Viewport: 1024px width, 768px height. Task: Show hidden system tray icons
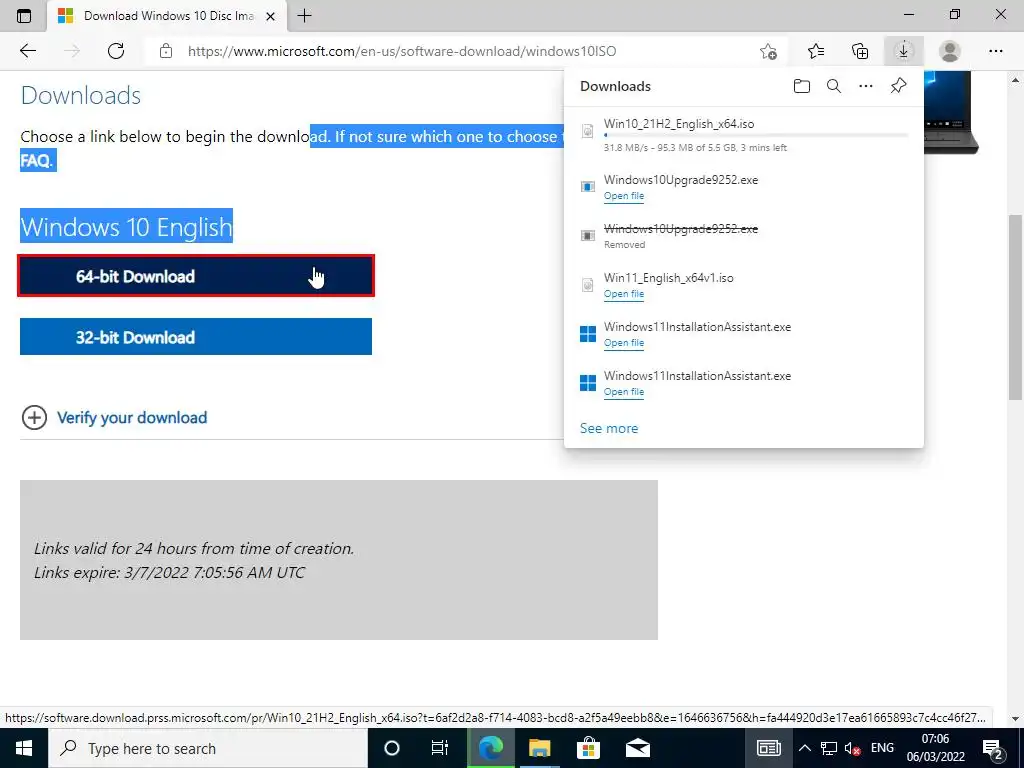805,748
